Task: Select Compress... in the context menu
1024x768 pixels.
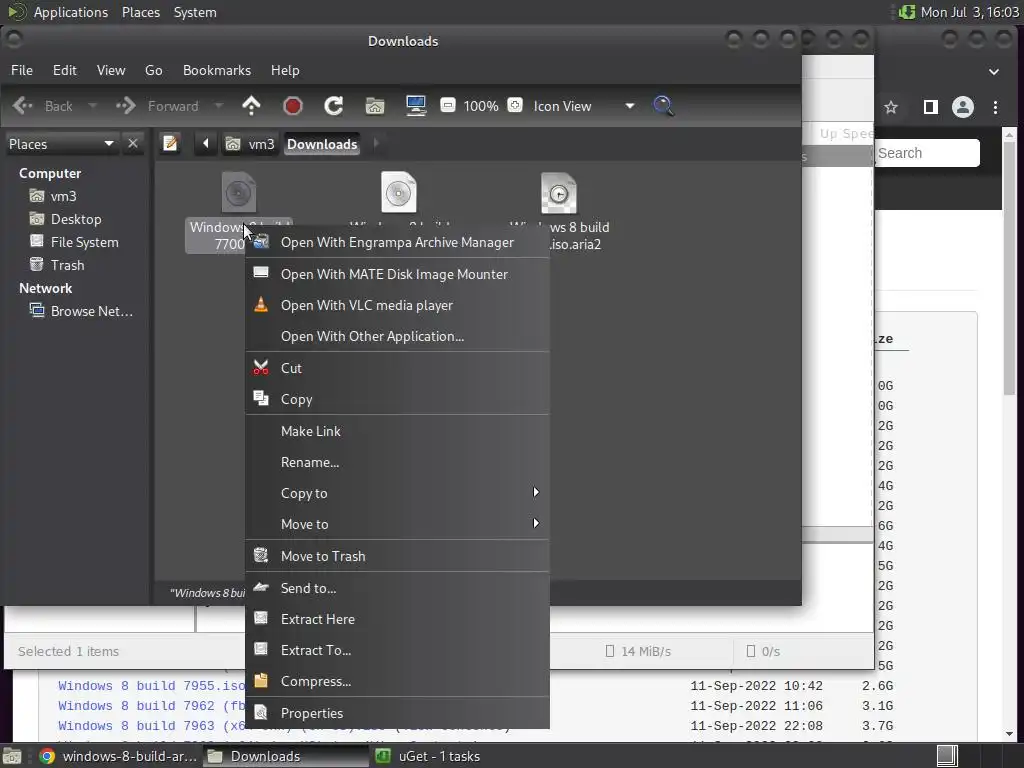Action: 397,681
